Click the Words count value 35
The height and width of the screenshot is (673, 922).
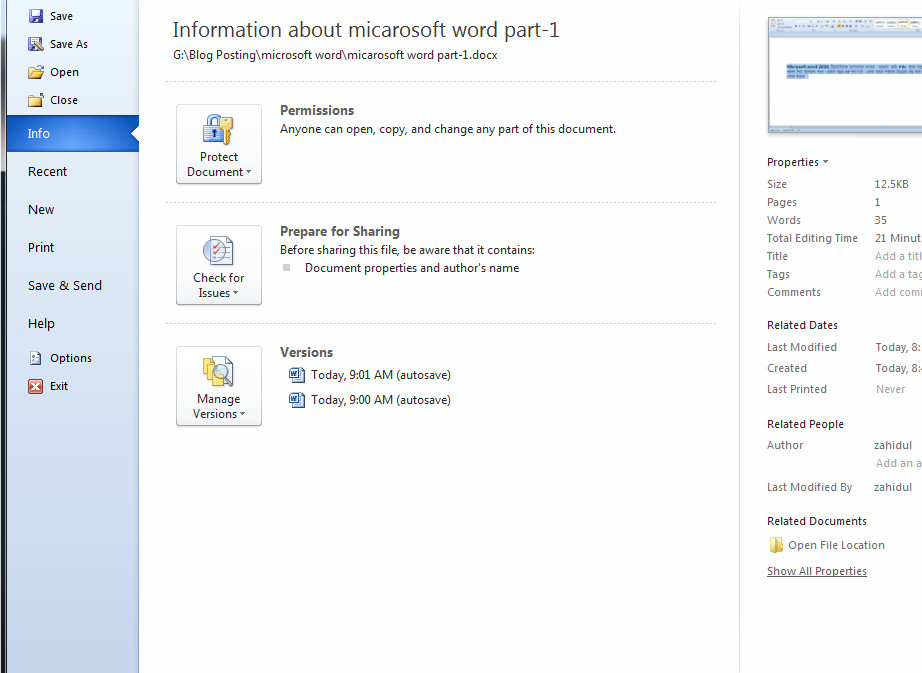coord(880,220)
